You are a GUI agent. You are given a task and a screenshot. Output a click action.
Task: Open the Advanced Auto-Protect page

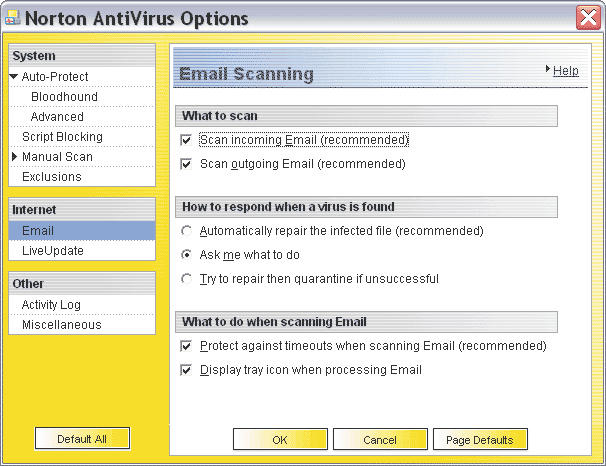[57, 117]
